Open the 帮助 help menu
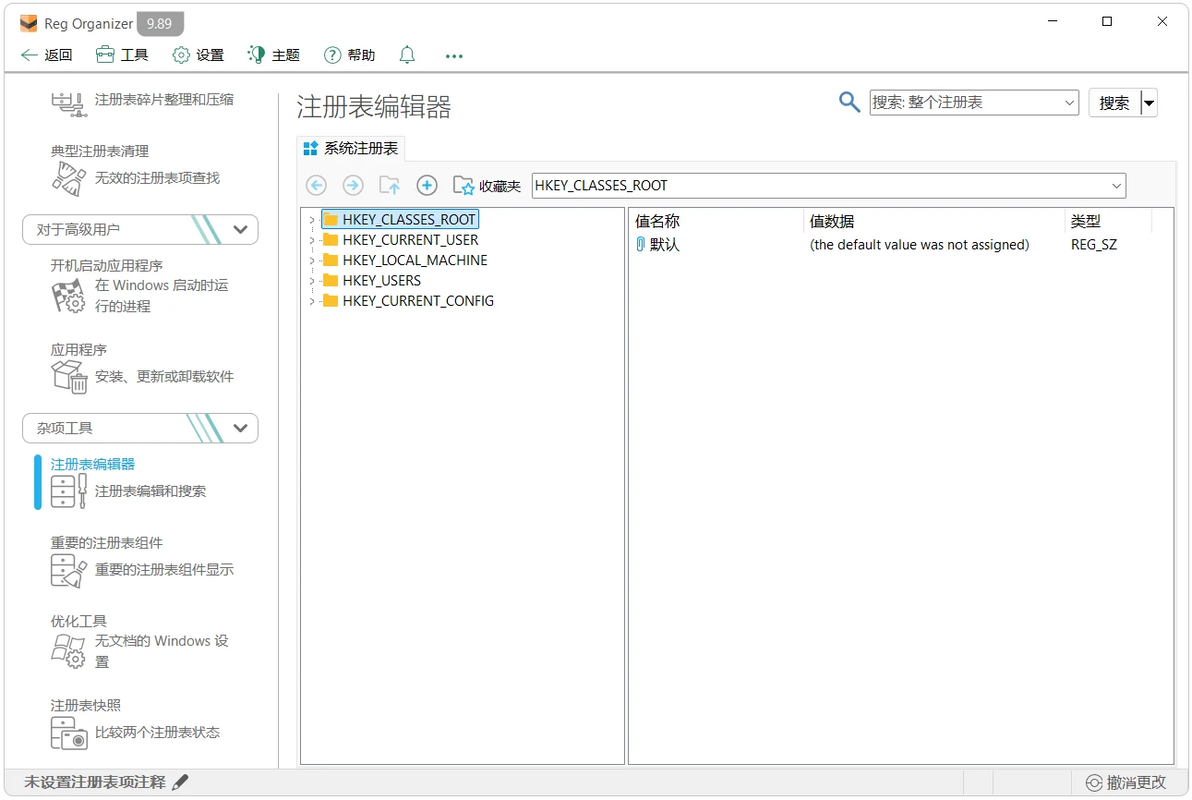 click(350, 55)
